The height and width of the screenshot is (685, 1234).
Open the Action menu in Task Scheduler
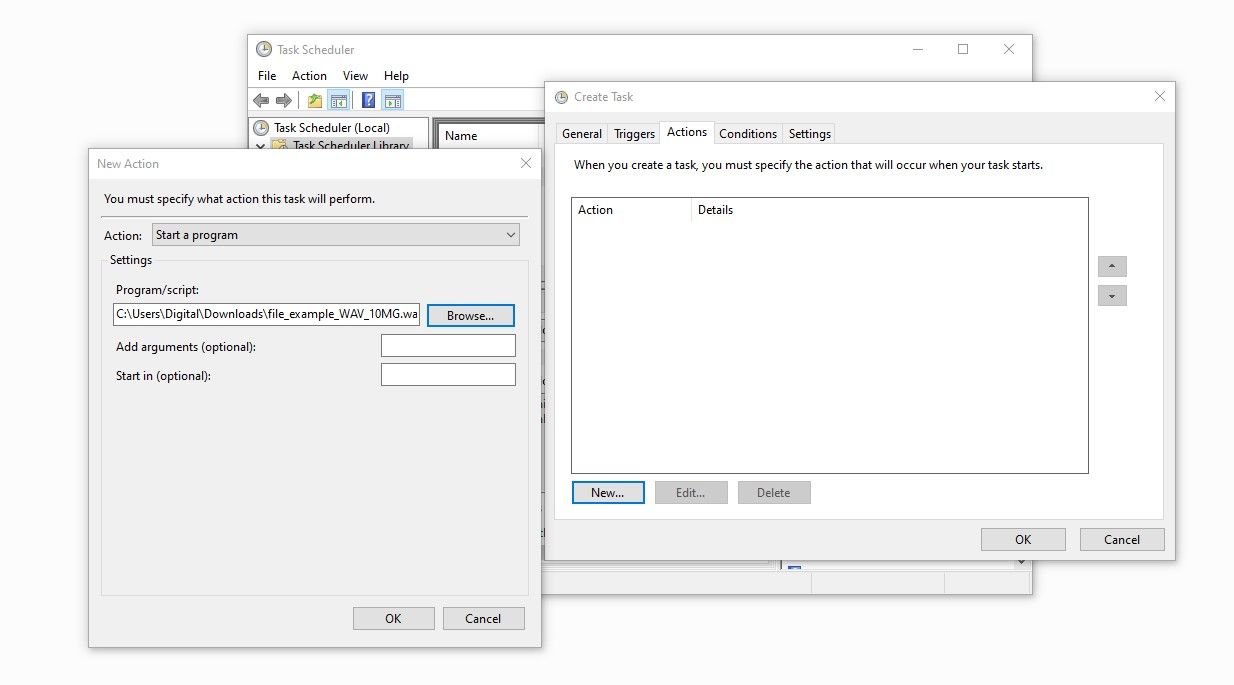tap(309, 76)
